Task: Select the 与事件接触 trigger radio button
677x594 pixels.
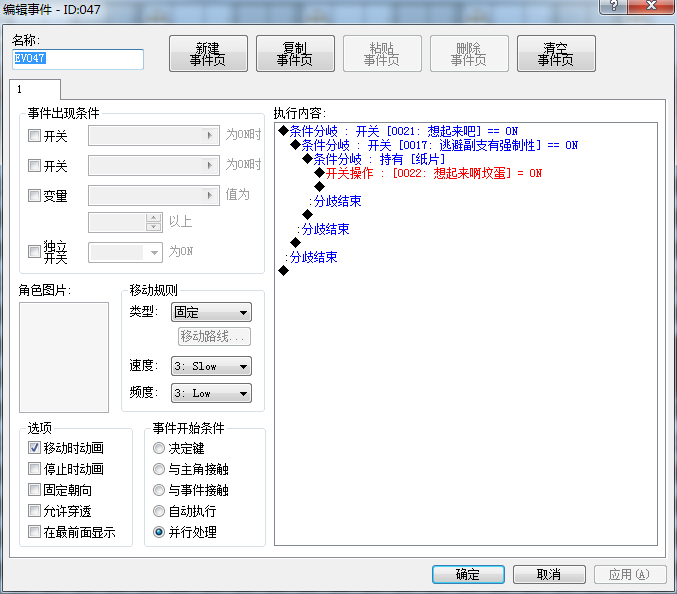Action: coord(159,490)
